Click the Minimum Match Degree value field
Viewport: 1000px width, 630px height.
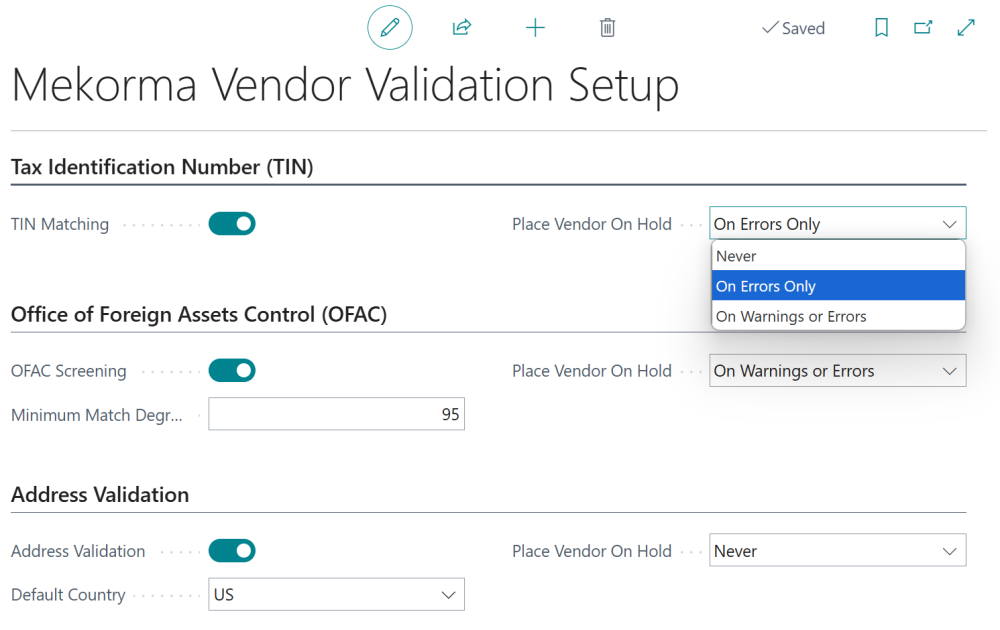336,413
